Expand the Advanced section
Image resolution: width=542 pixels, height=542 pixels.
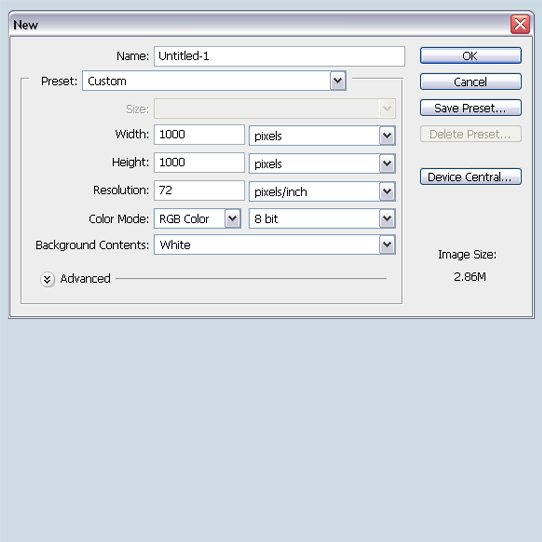click(47, 279)
